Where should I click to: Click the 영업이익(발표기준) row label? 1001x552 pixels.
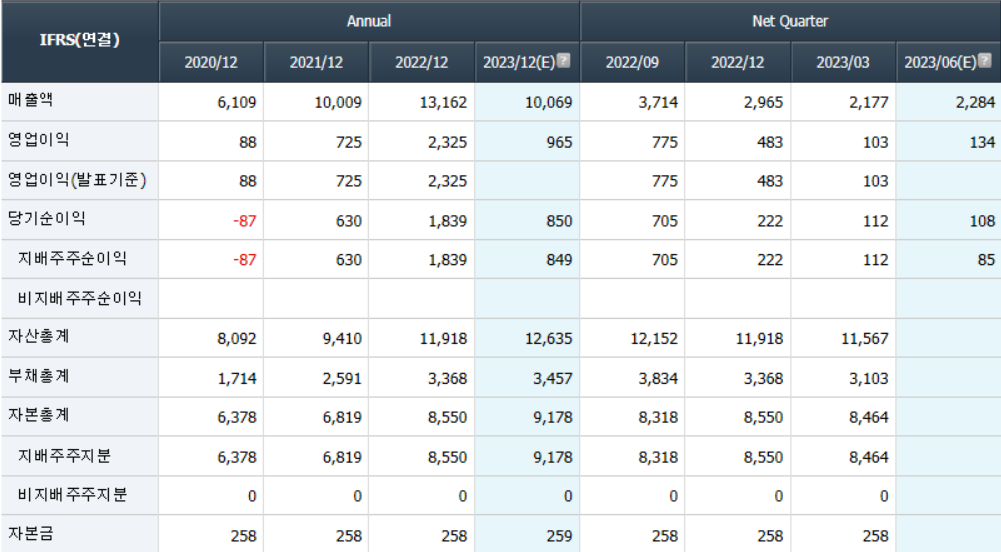pyautogui.click(x=77, y=180)
